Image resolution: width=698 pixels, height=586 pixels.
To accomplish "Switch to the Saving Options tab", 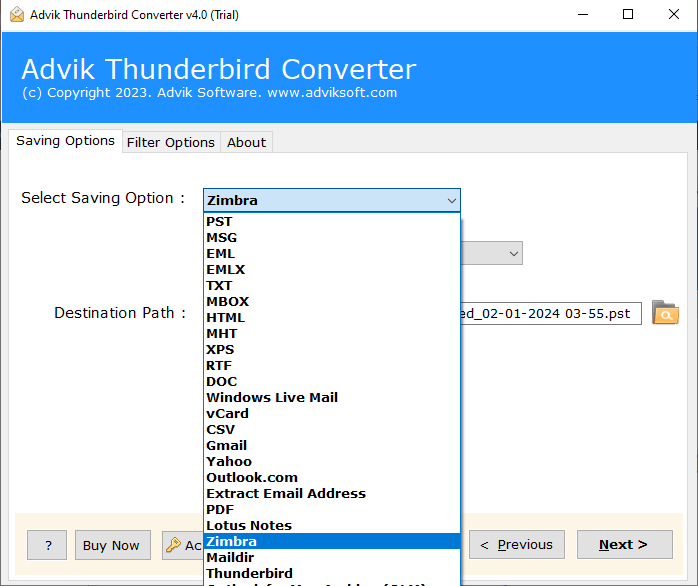I will tap(65, 141).
